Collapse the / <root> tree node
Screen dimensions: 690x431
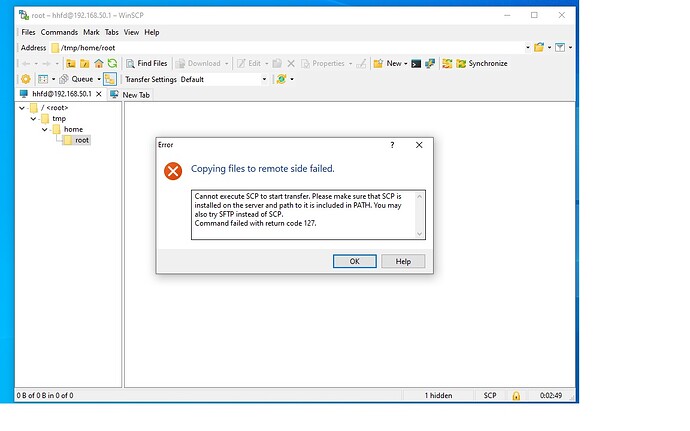coord(22,108)
